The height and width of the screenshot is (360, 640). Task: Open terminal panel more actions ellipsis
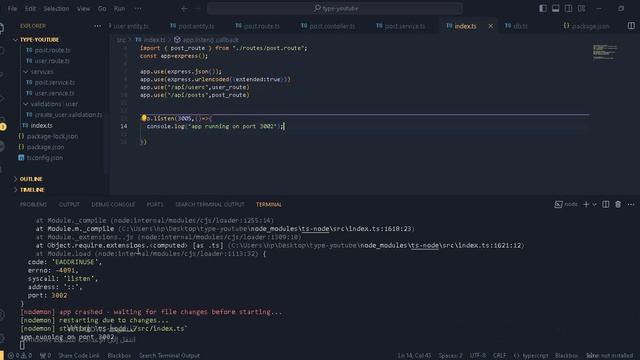[631, 204]
